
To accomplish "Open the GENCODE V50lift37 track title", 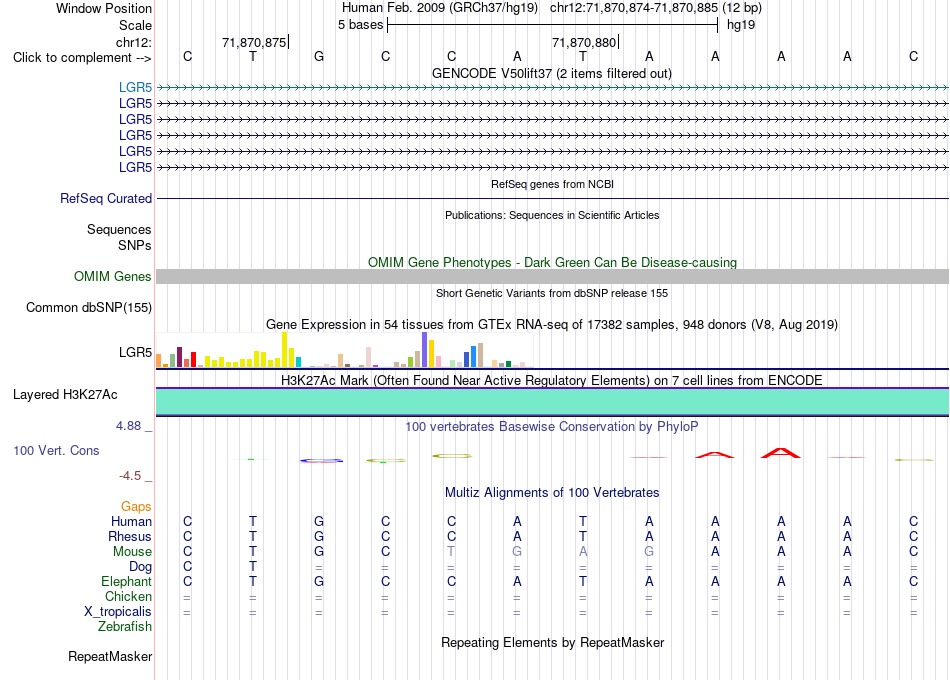I will point(551,73).
